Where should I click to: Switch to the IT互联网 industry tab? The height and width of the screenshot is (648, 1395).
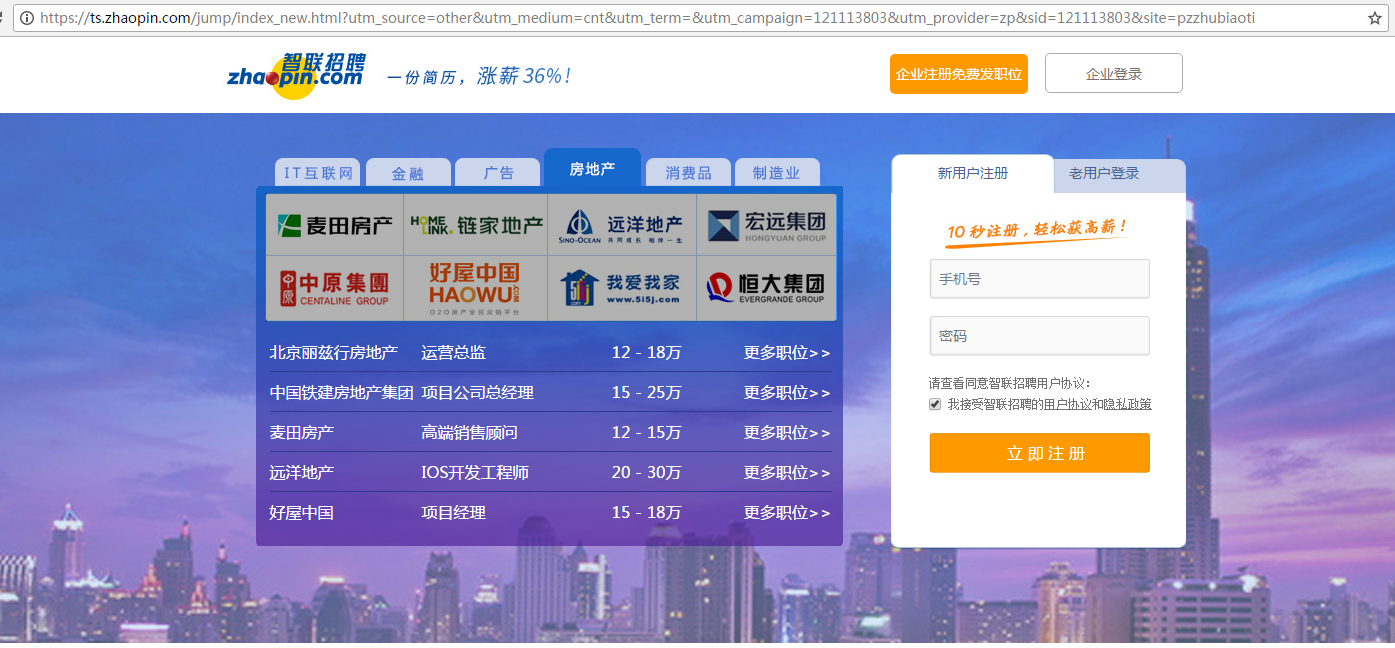click(319, 173)
